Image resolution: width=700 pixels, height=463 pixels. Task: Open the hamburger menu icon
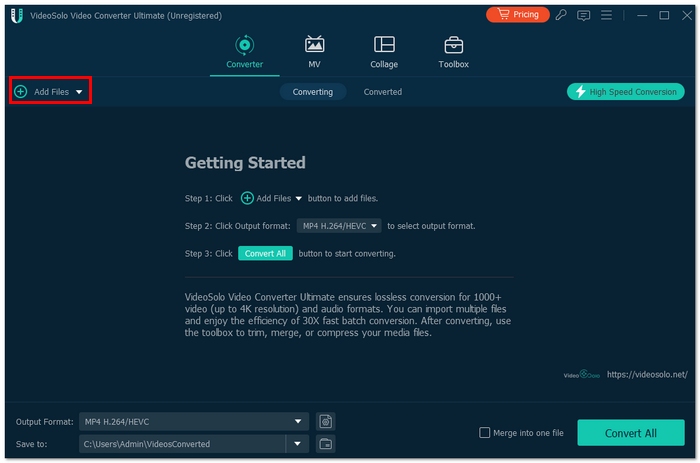click(606, 15)
